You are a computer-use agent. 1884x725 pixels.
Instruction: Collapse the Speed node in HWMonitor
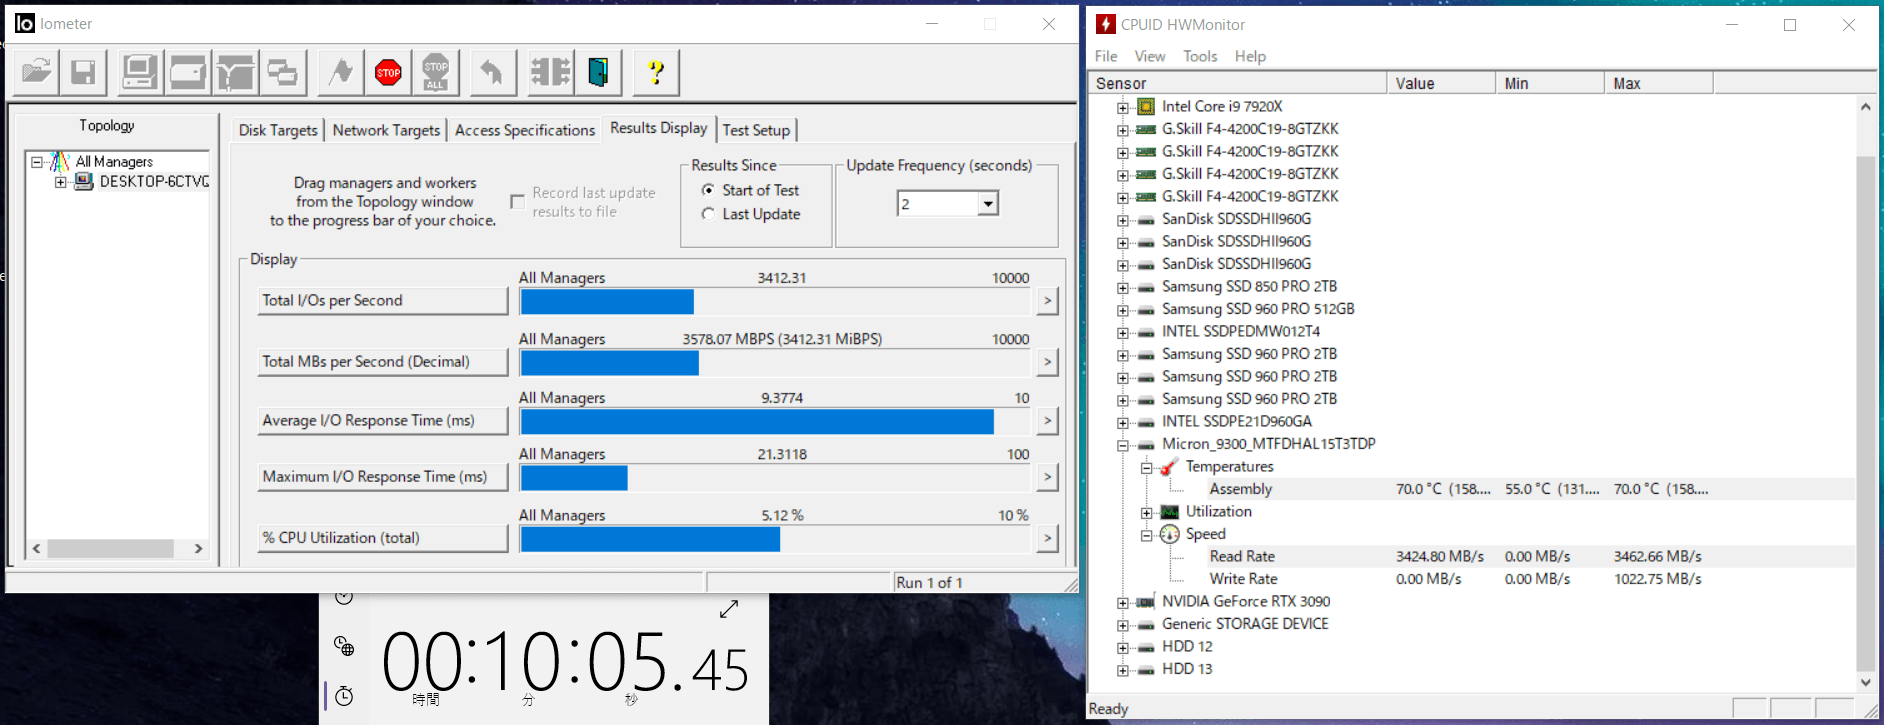1147,535
